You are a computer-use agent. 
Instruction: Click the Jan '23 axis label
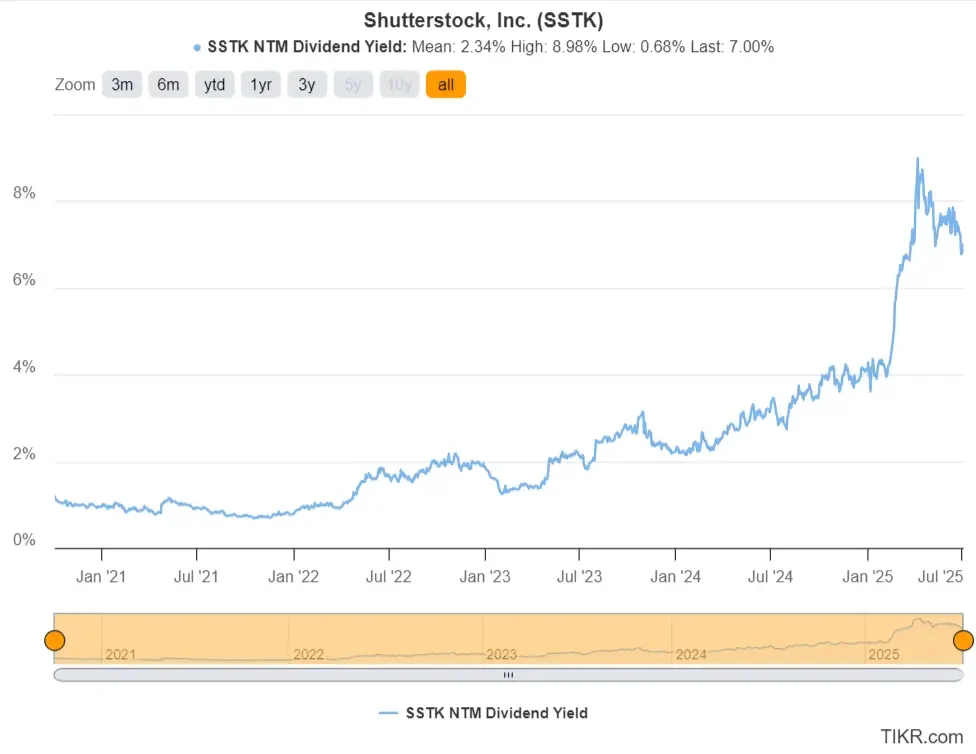tap(485, 577)
